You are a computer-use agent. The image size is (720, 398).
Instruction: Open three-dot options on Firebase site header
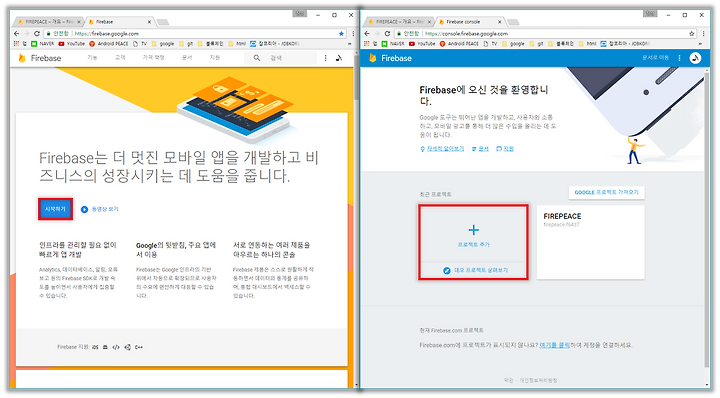(x=326, y=58)
